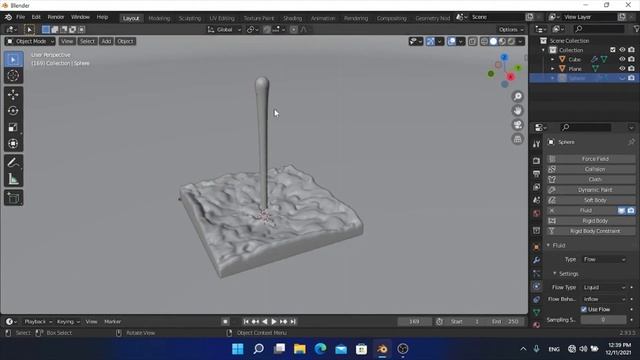
Task: Select the Move tool
Action: click(13, 95)
